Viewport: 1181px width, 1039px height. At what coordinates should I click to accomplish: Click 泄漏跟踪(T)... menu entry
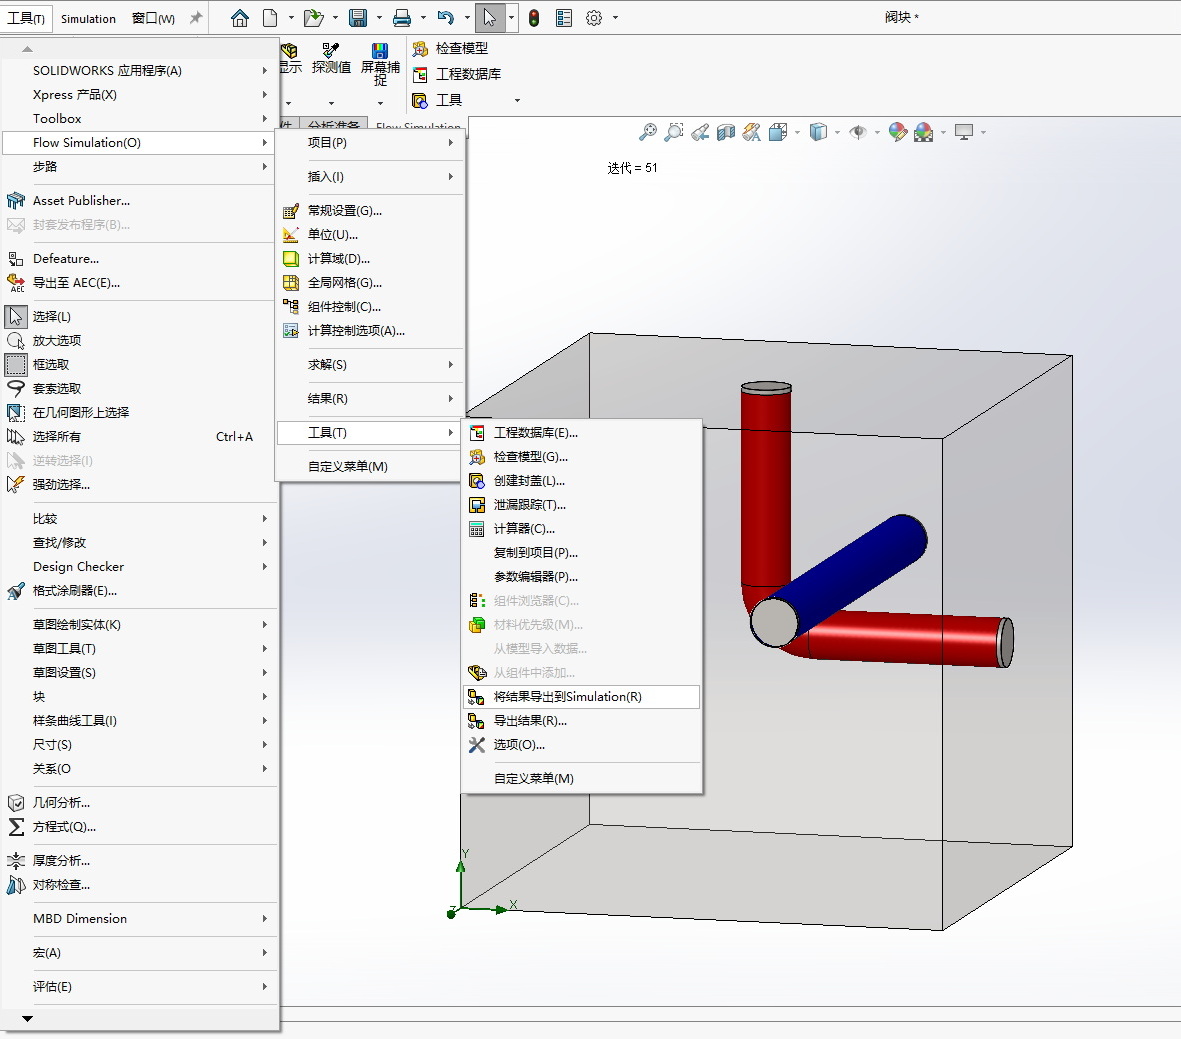(581, 506)
